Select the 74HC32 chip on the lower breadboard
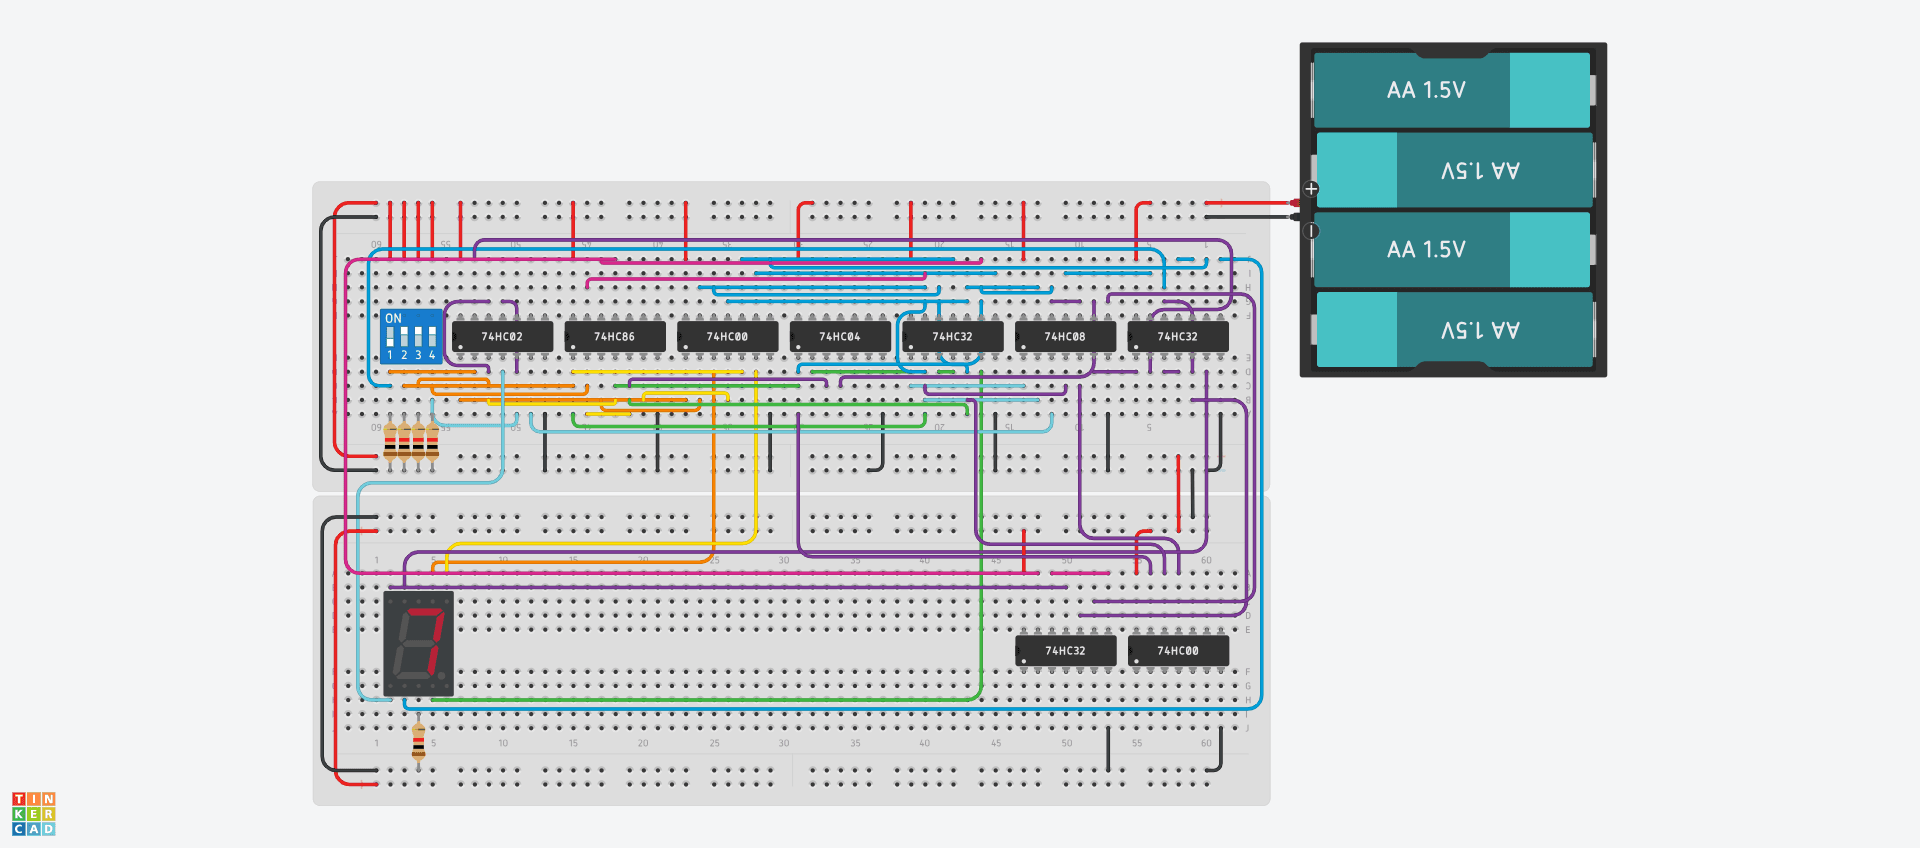The width and height of the screenshot is (1920, 848). tap(1065, 650)
